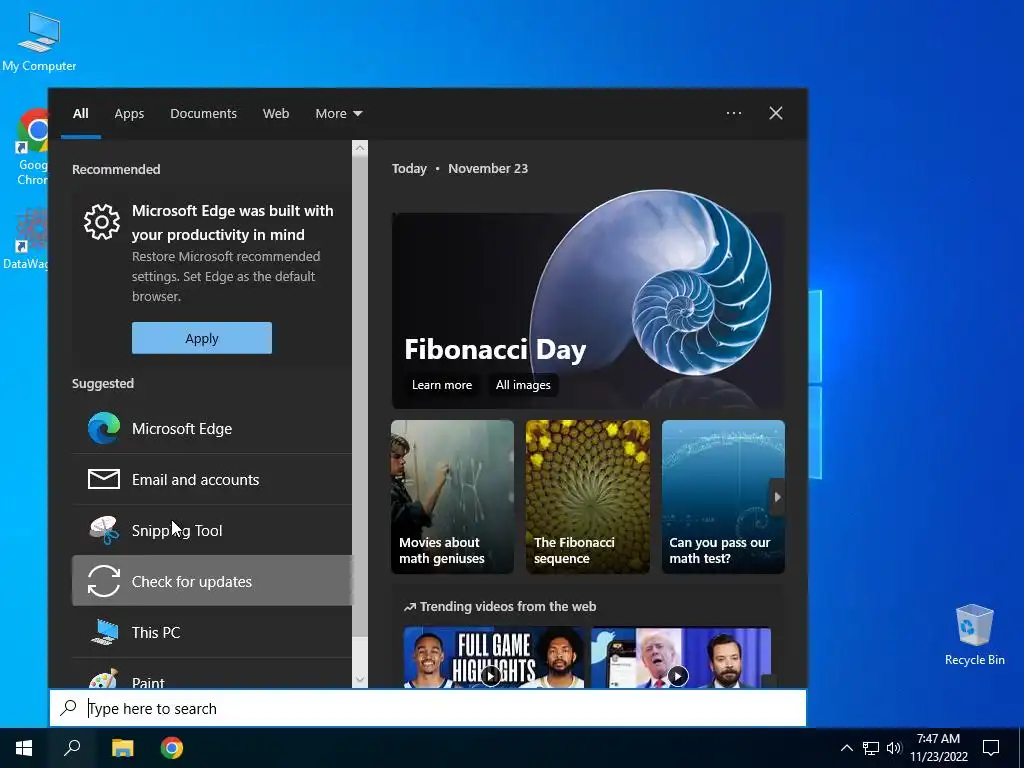Click the volume speaker icon in tray
Viewport: 1024px width, 768px height.
tap(894, 748)
